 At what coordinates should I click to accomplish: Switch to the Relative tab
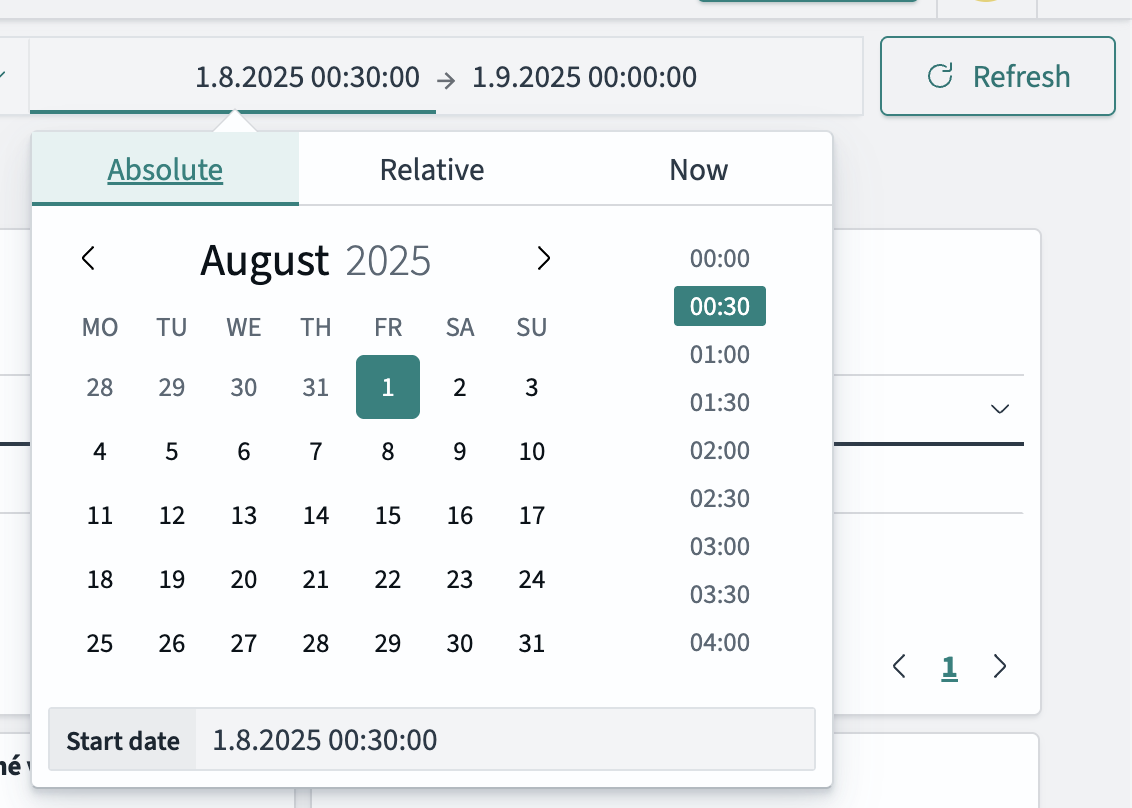point(432,170)
